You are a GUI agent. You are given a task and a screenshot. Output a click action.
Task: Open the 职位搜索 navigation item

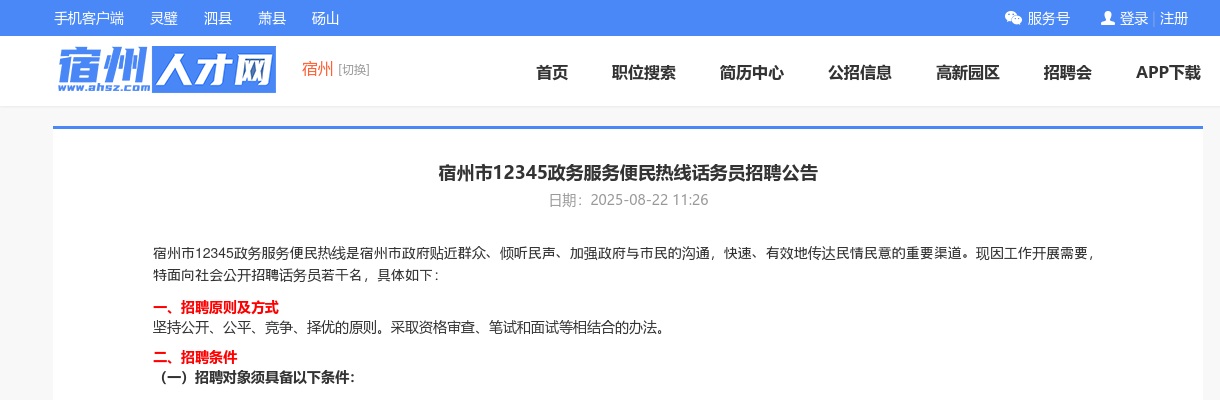click(644, 72)
